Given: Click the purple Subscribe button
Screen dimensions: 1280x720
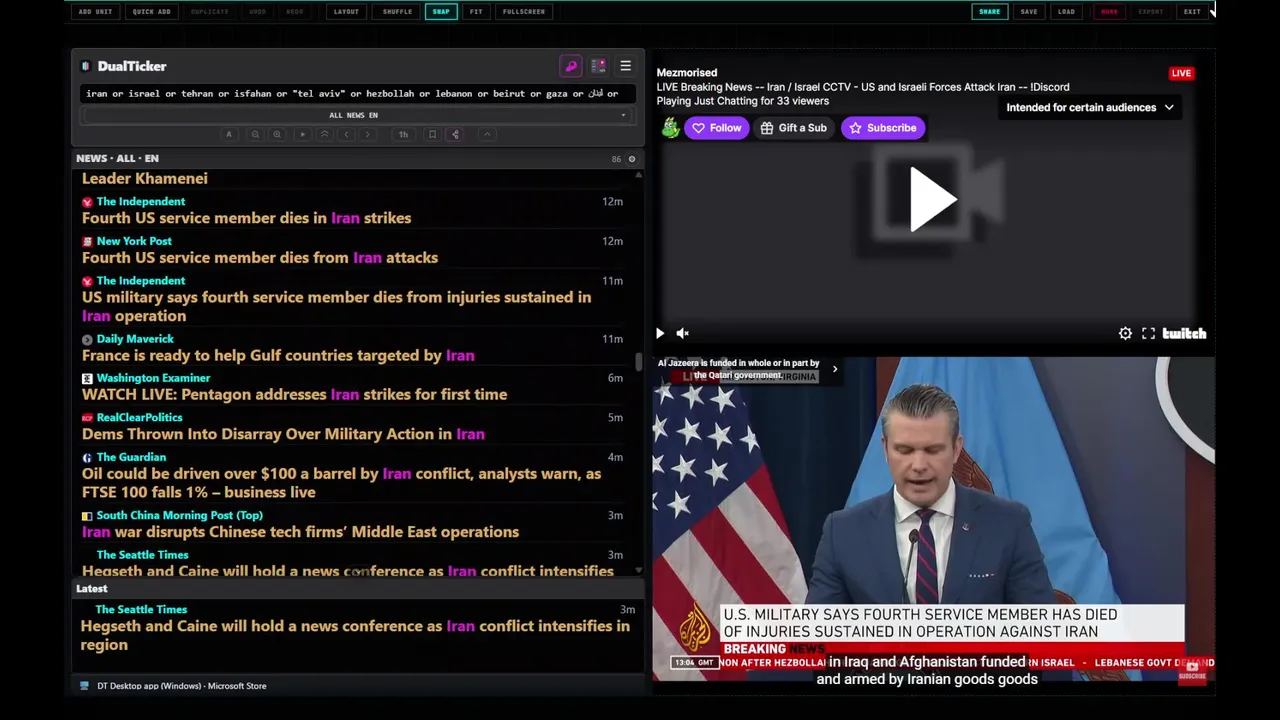Looking at the screenshot, I should (882, 128).
